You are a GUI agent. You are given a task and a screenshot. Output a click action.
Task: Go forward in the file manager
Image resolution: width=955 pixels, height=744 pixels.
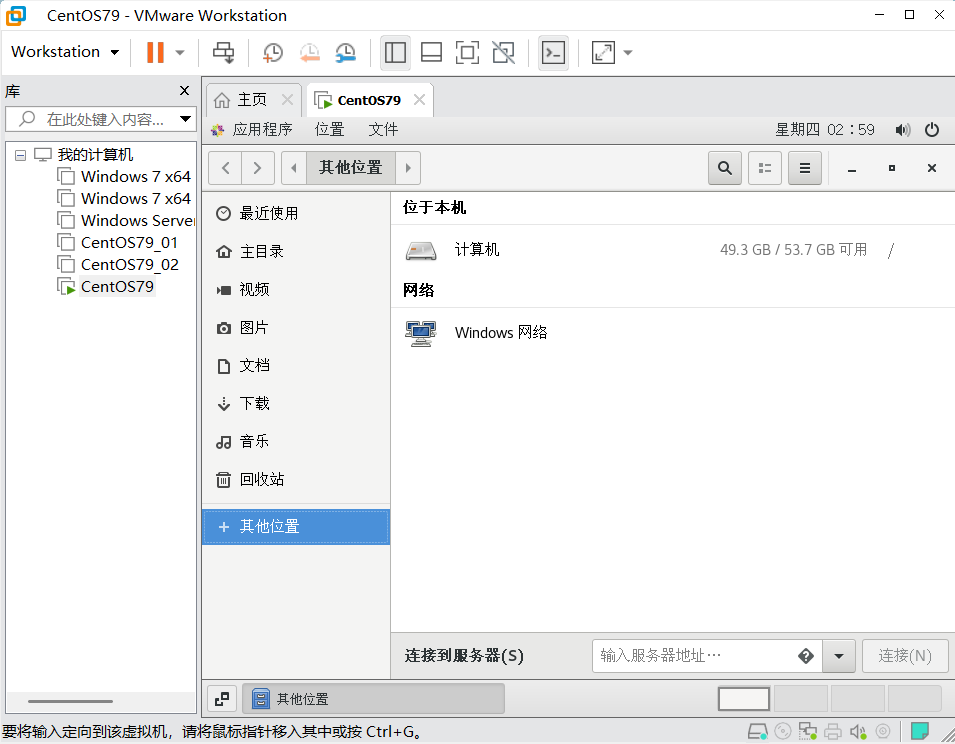pyautogui.click(x=258, y=168)
